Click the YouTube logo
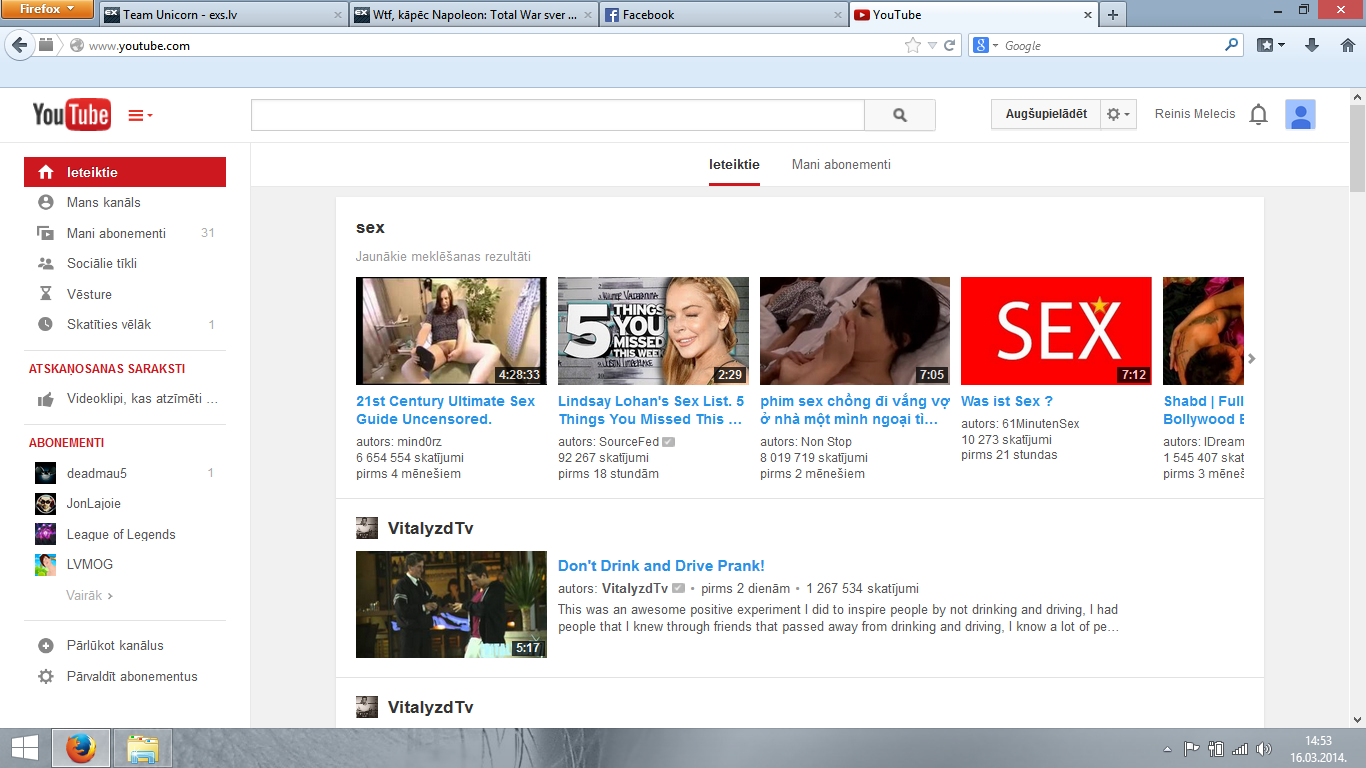The width and height of the screenshot is (1366, 768). [71, 115]
